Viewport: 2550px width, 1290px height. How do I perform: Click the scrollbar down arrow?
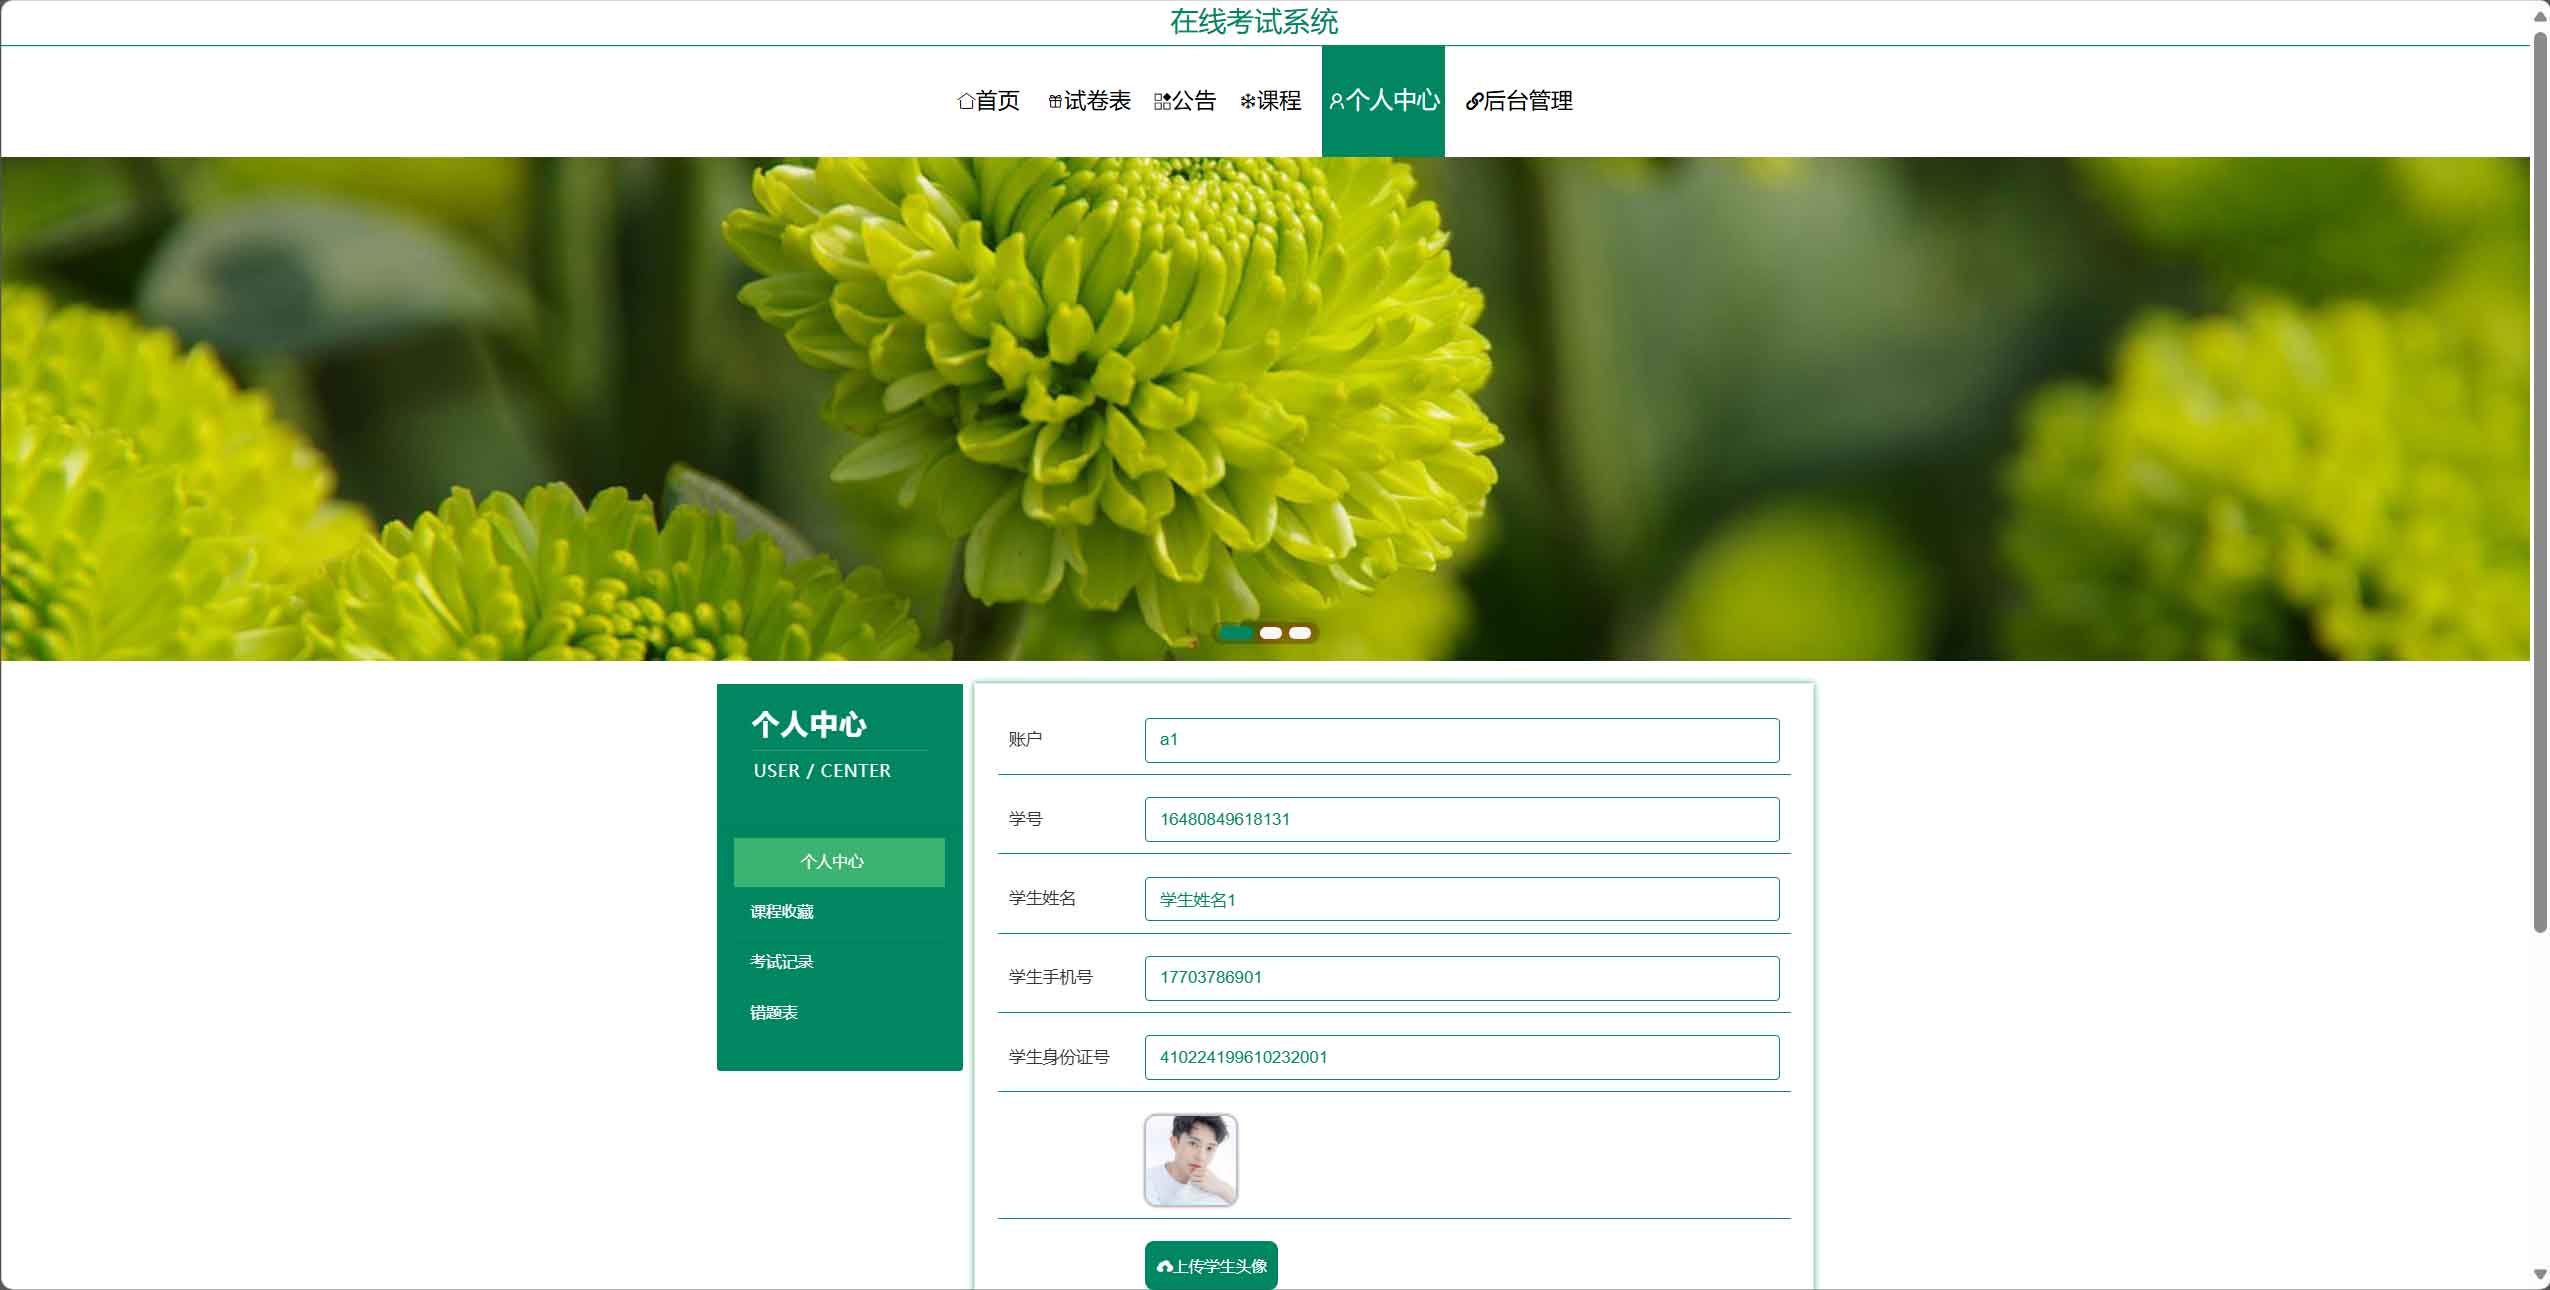coord(2540,1275)
